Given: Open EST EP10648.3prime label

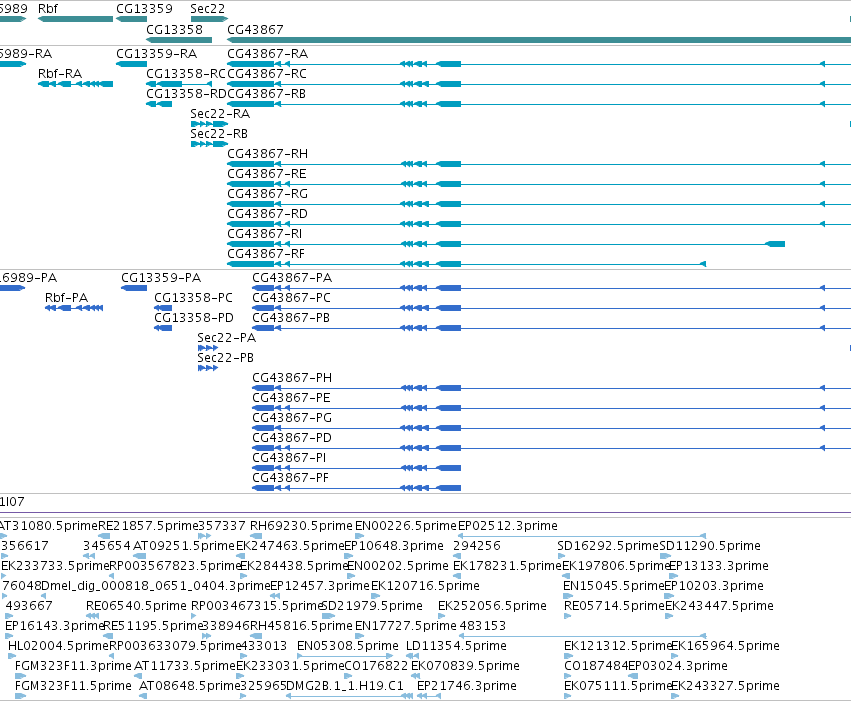Looking at the screenshot, I should point(394,546).
